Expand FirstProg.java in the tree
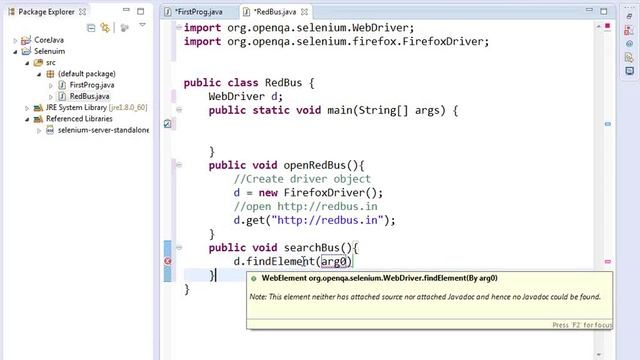 click(x=51, y=85)
